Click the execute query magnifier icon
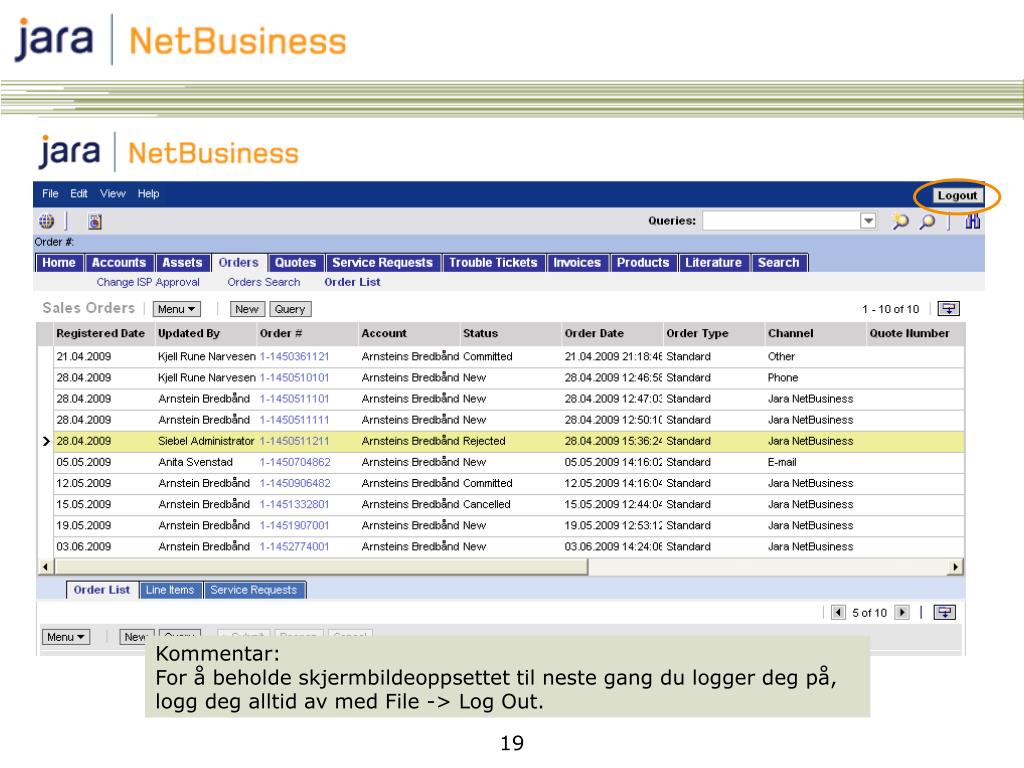 (x=927, y=221)
